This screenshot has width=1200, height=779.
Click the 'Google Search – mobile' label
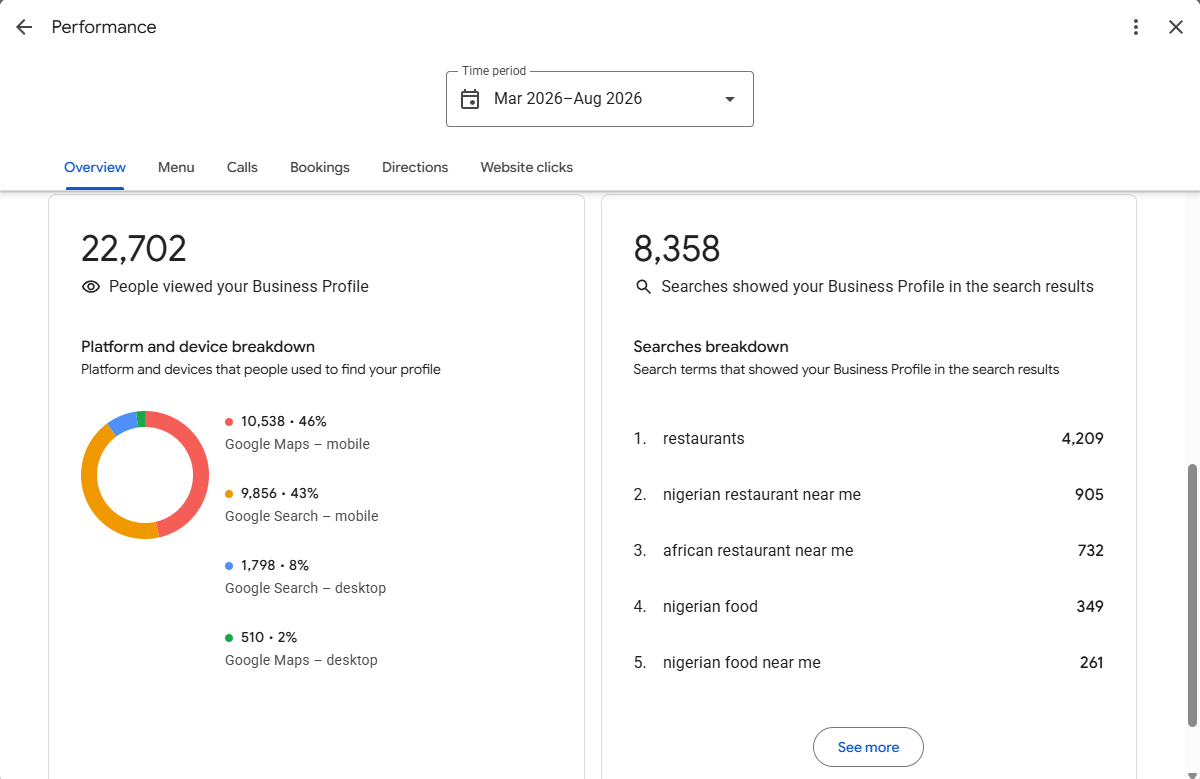pos(302,517)
